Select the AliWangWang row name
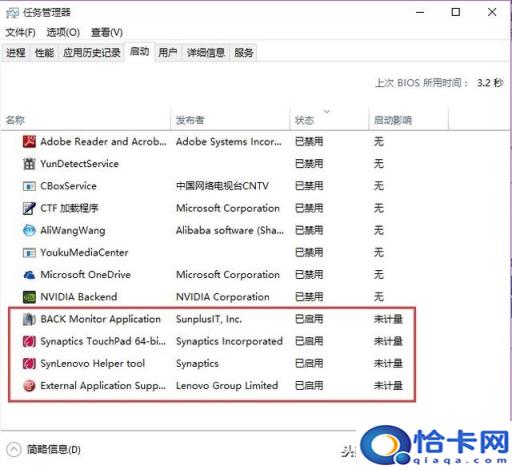Viewport: 512px width, 469px height. tap(73, 230)
